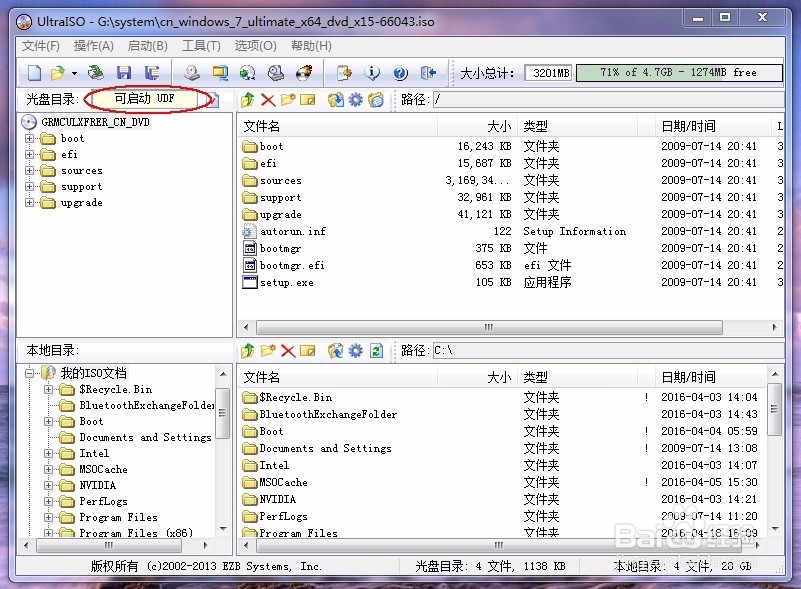The width and height of the screenshot is (801, 589).
Task: Collapse the 我的ISO文档 tree node
Action: point(30,373)
